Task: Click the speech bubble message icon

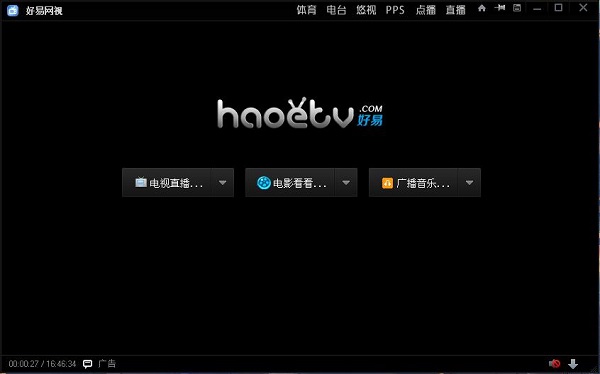Action: tap(88, 364)
